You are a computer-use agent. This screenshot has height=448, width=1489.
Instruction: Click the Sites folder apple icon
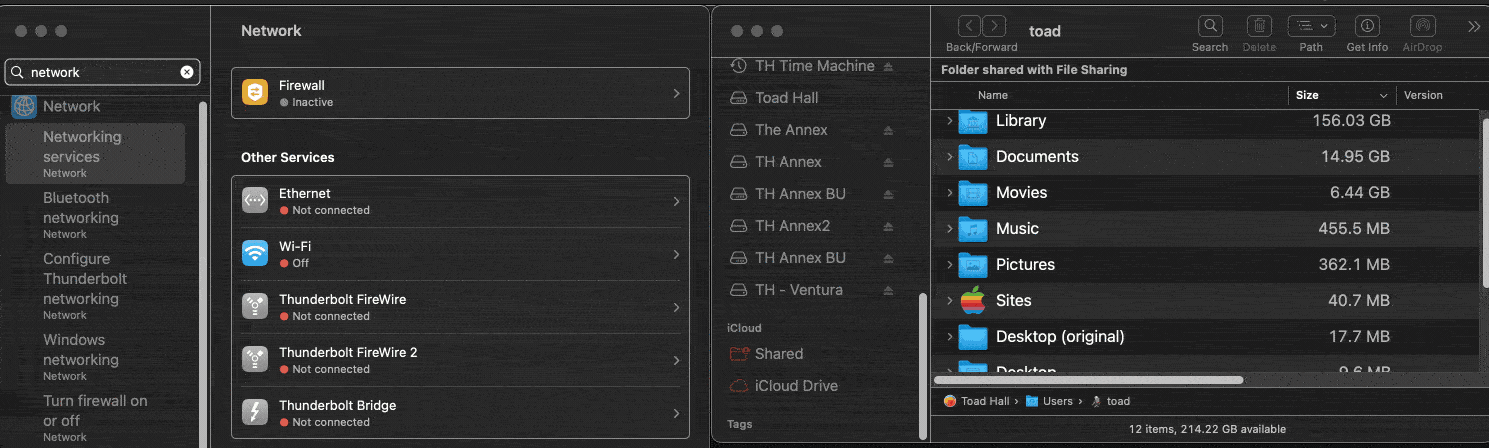pos(973,300)
